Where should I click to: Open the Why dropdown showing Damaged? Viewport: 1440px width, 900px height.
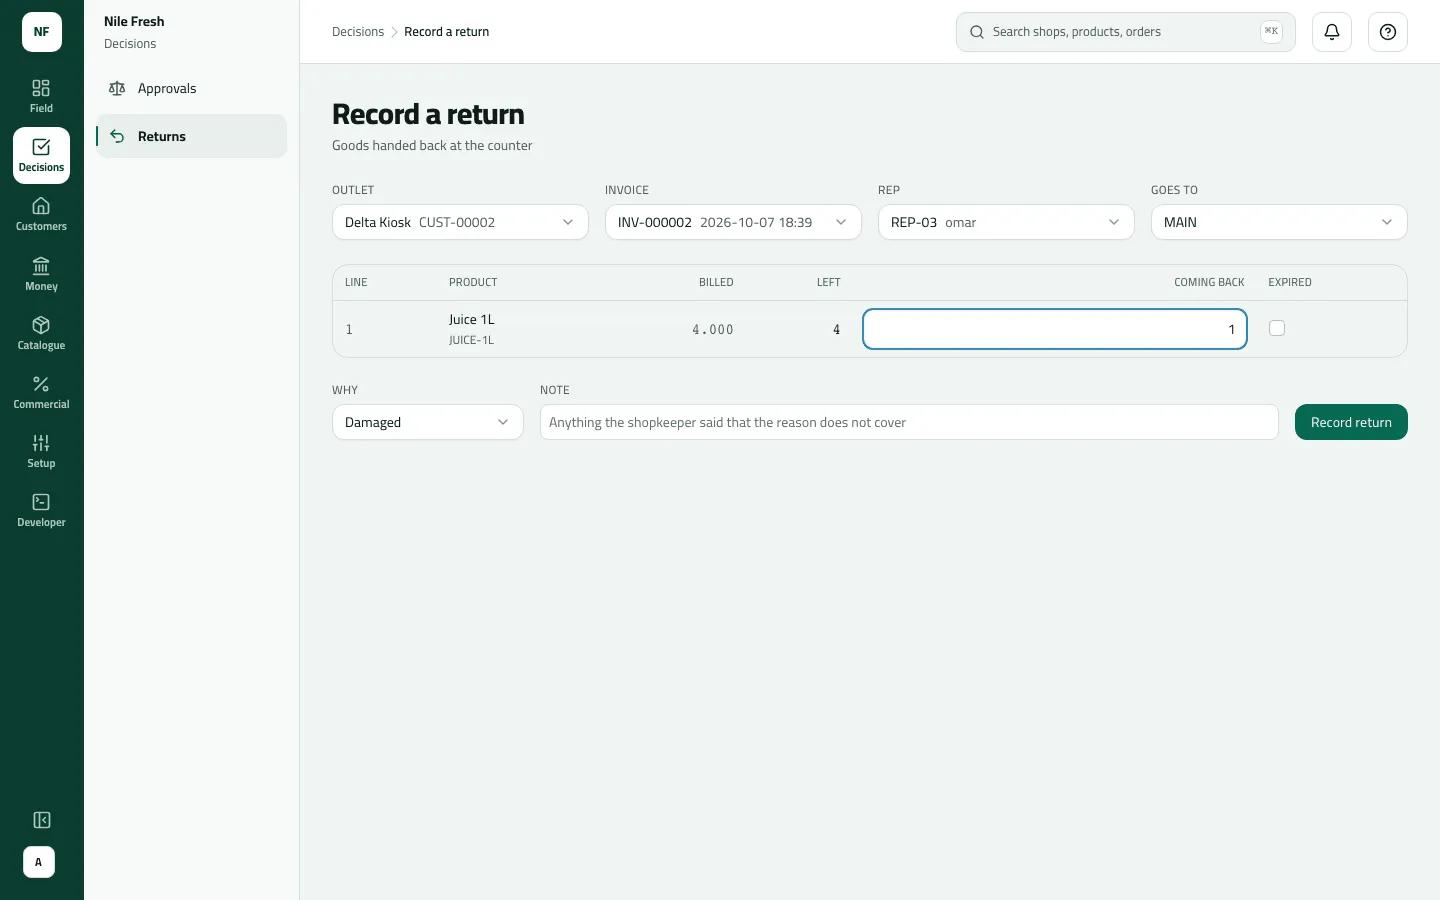point(428,422)
